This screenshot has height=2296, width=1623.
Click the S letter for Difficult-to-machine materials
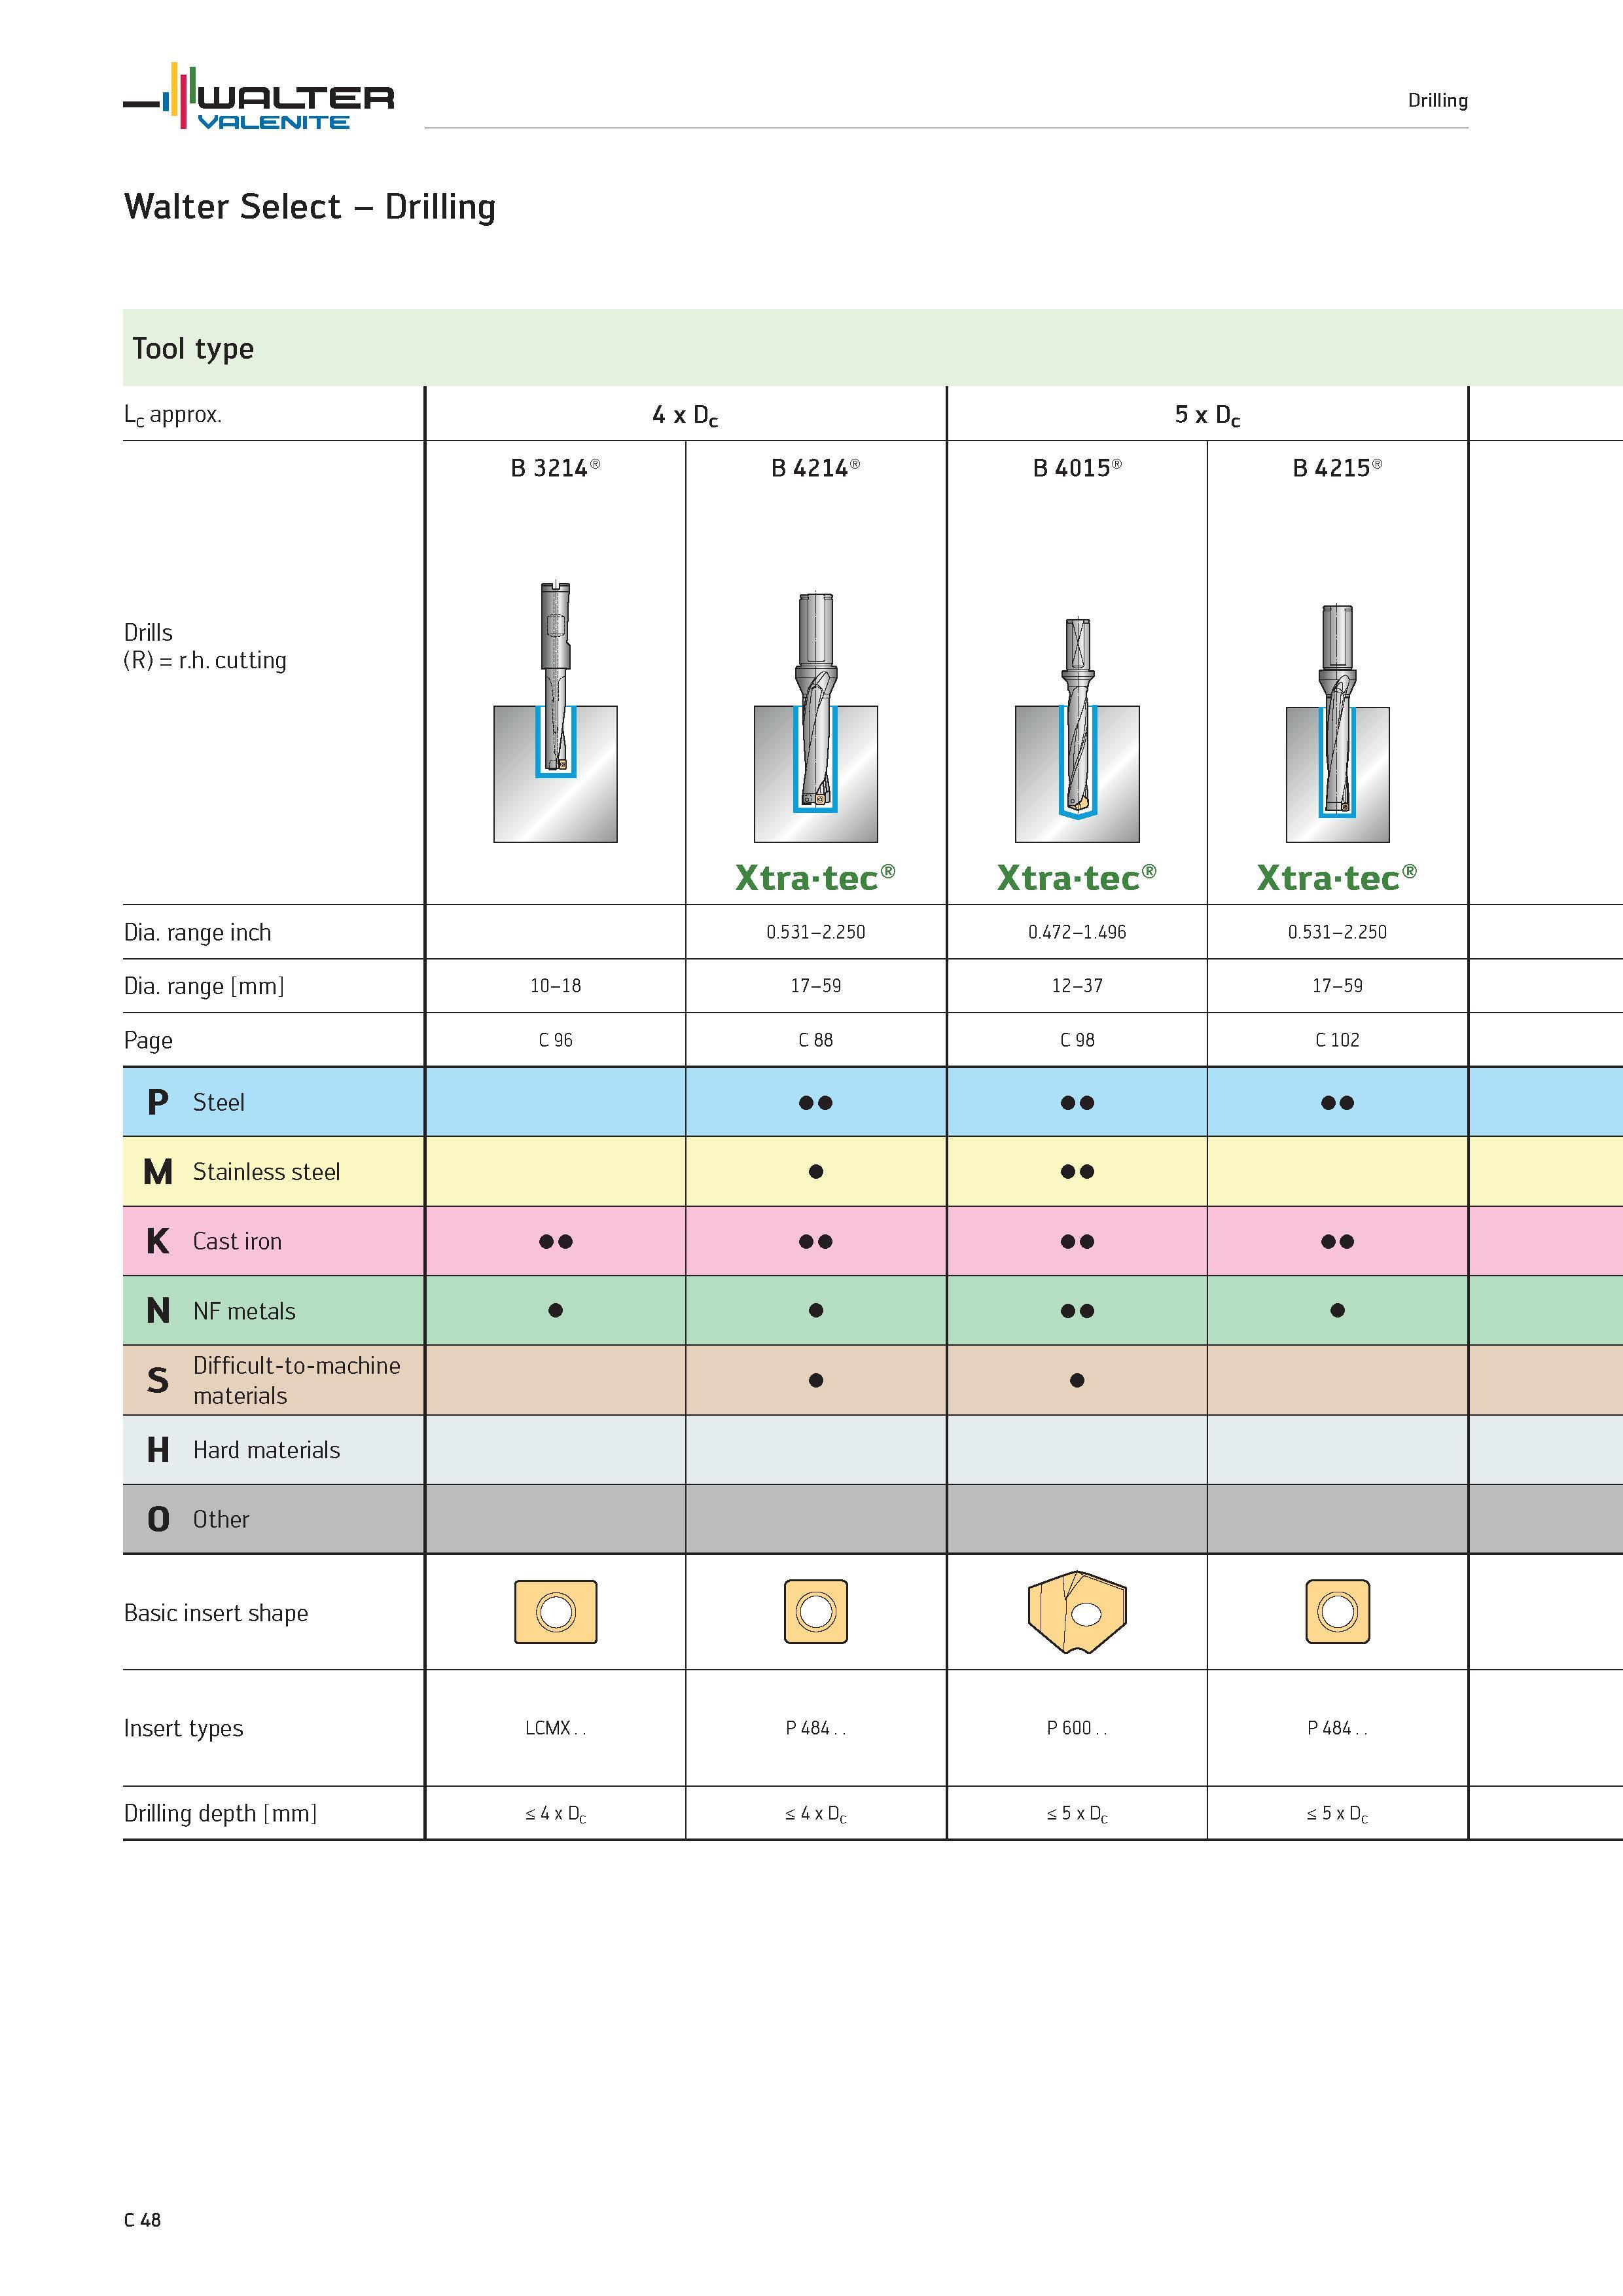click(x=158, y=1380)
